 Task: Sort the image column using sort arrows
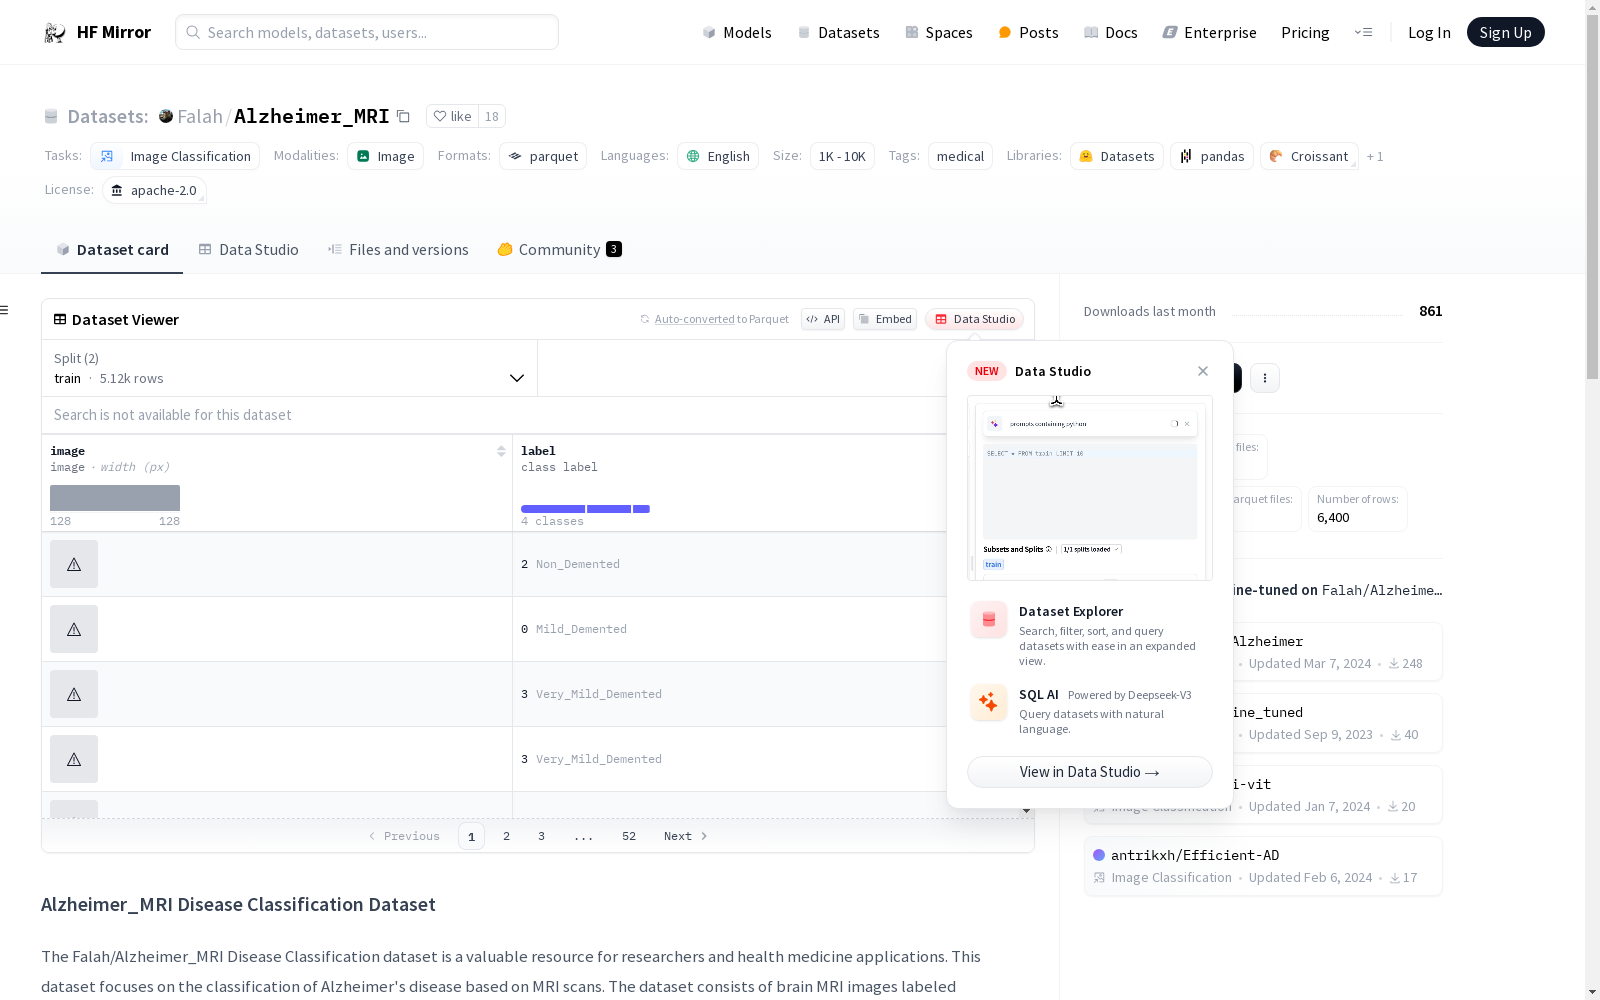pos(501,451)
